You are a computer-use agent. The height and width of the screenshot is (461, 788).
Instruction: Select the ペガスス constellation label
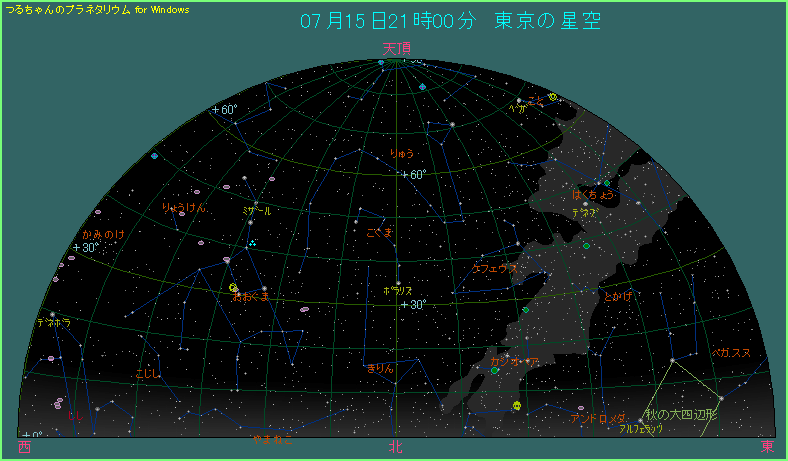coord(731,353)
